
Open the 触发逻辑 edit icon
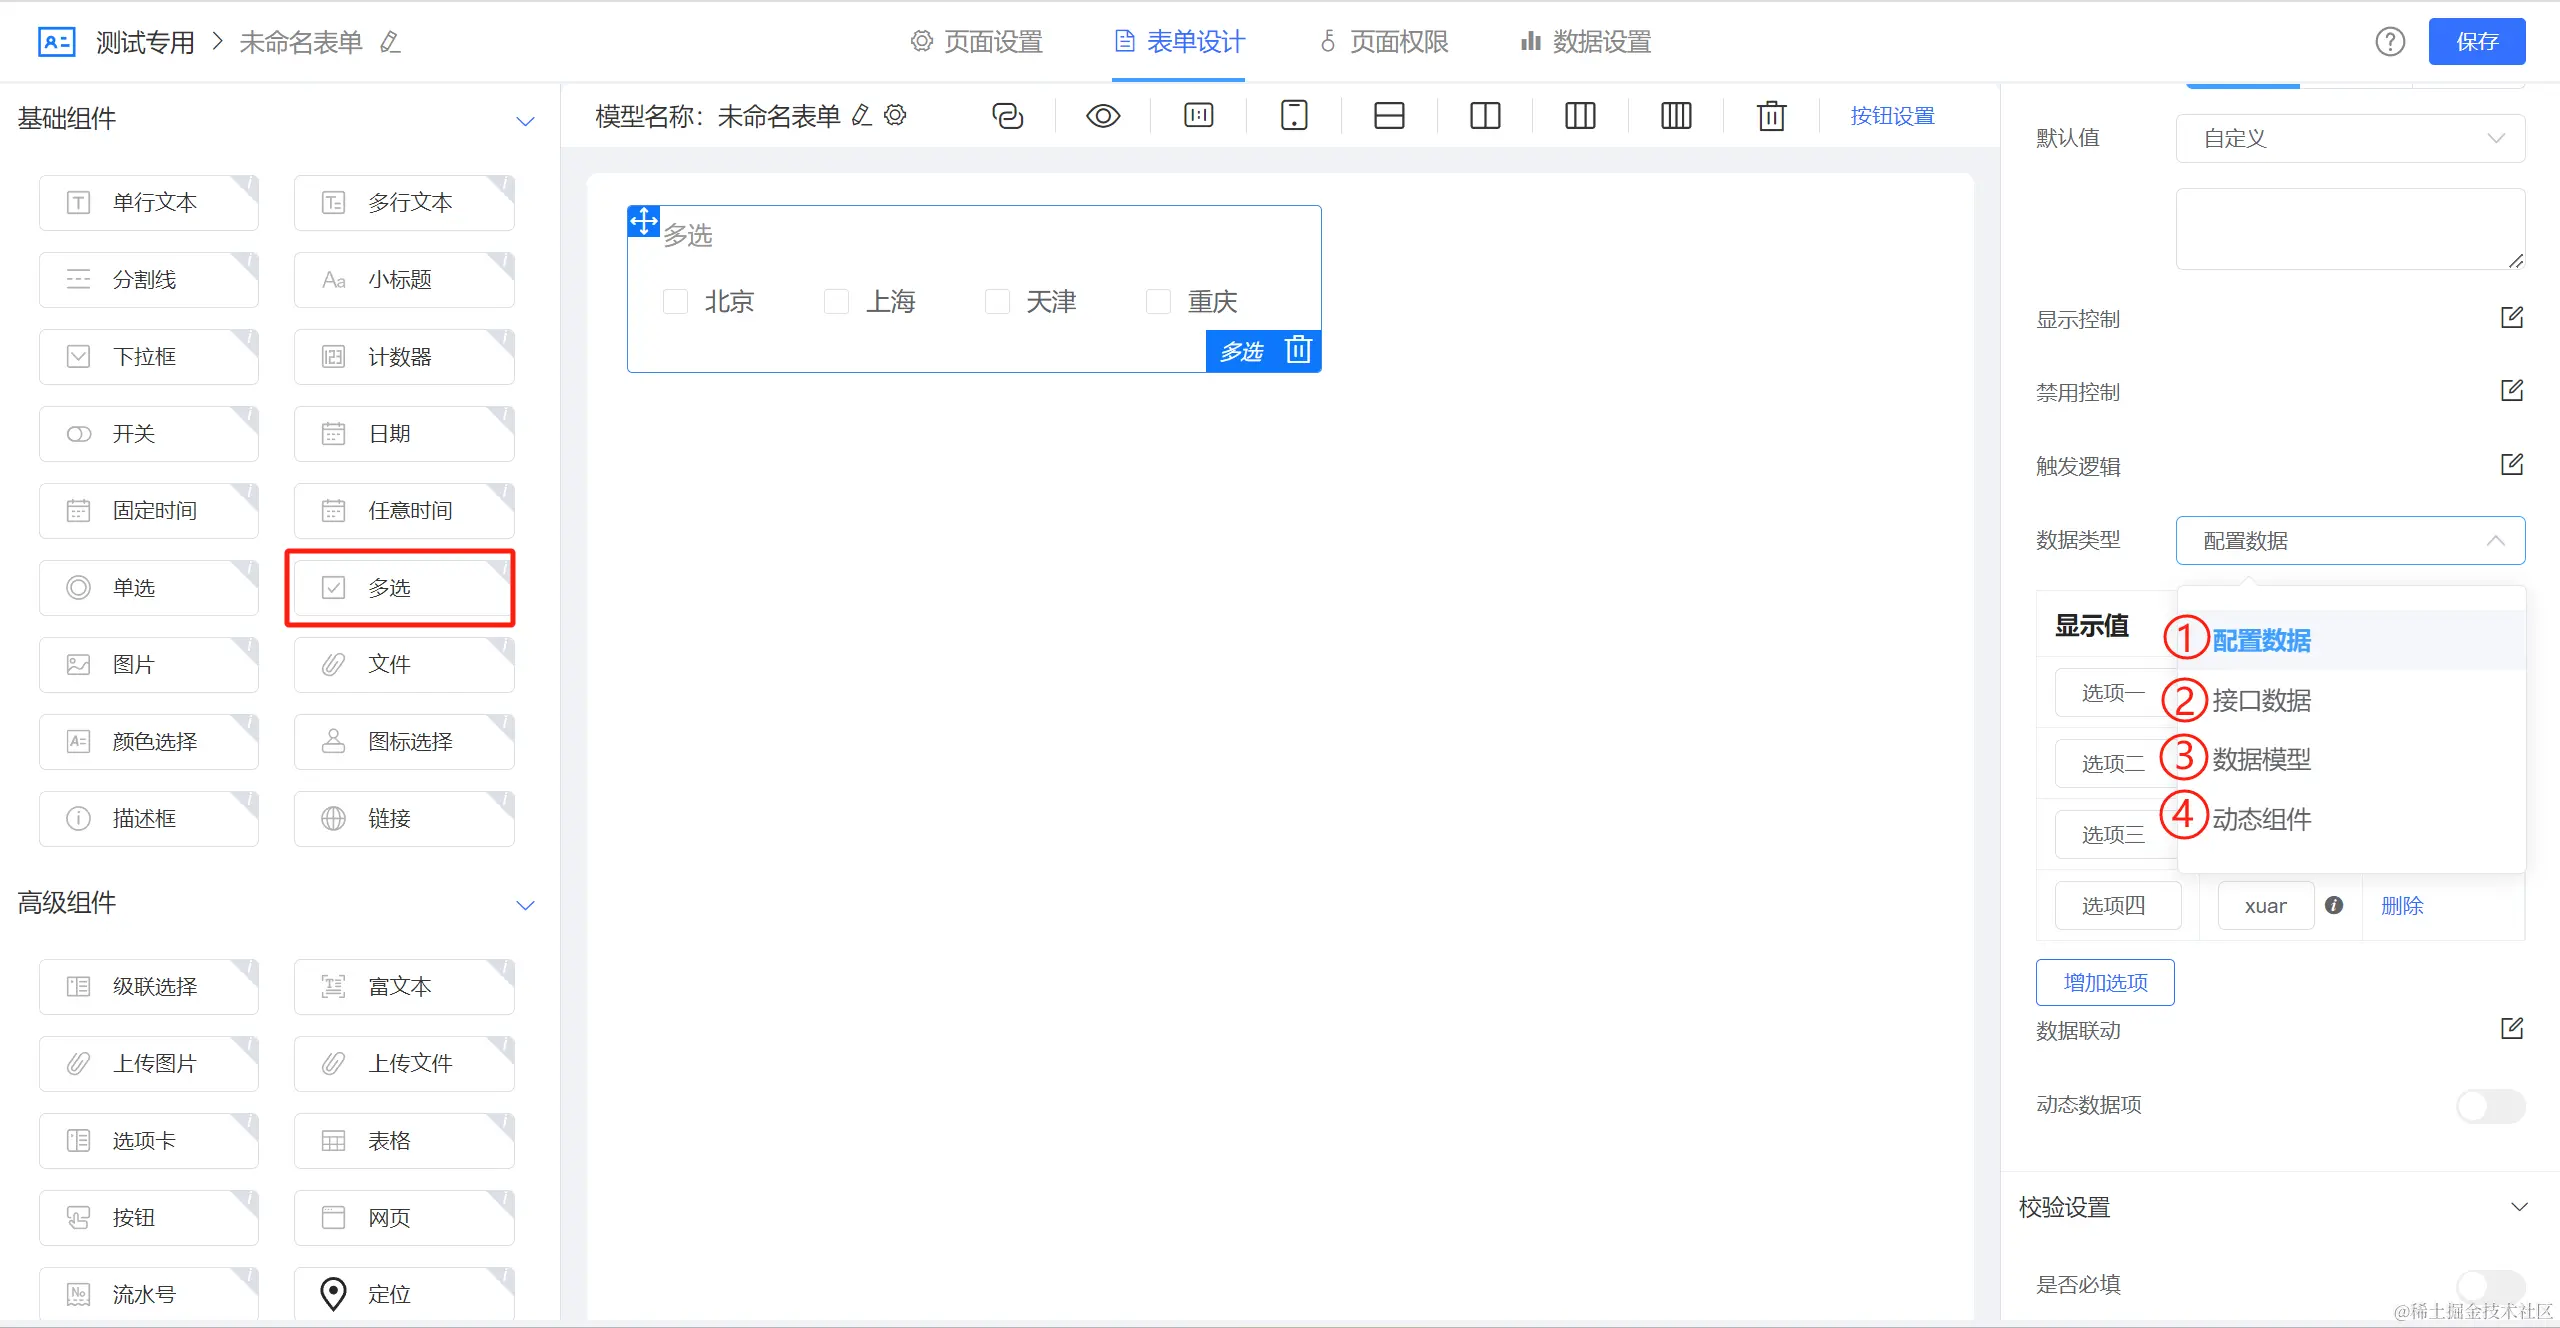pyautogui.click(x=2511, y=465)
